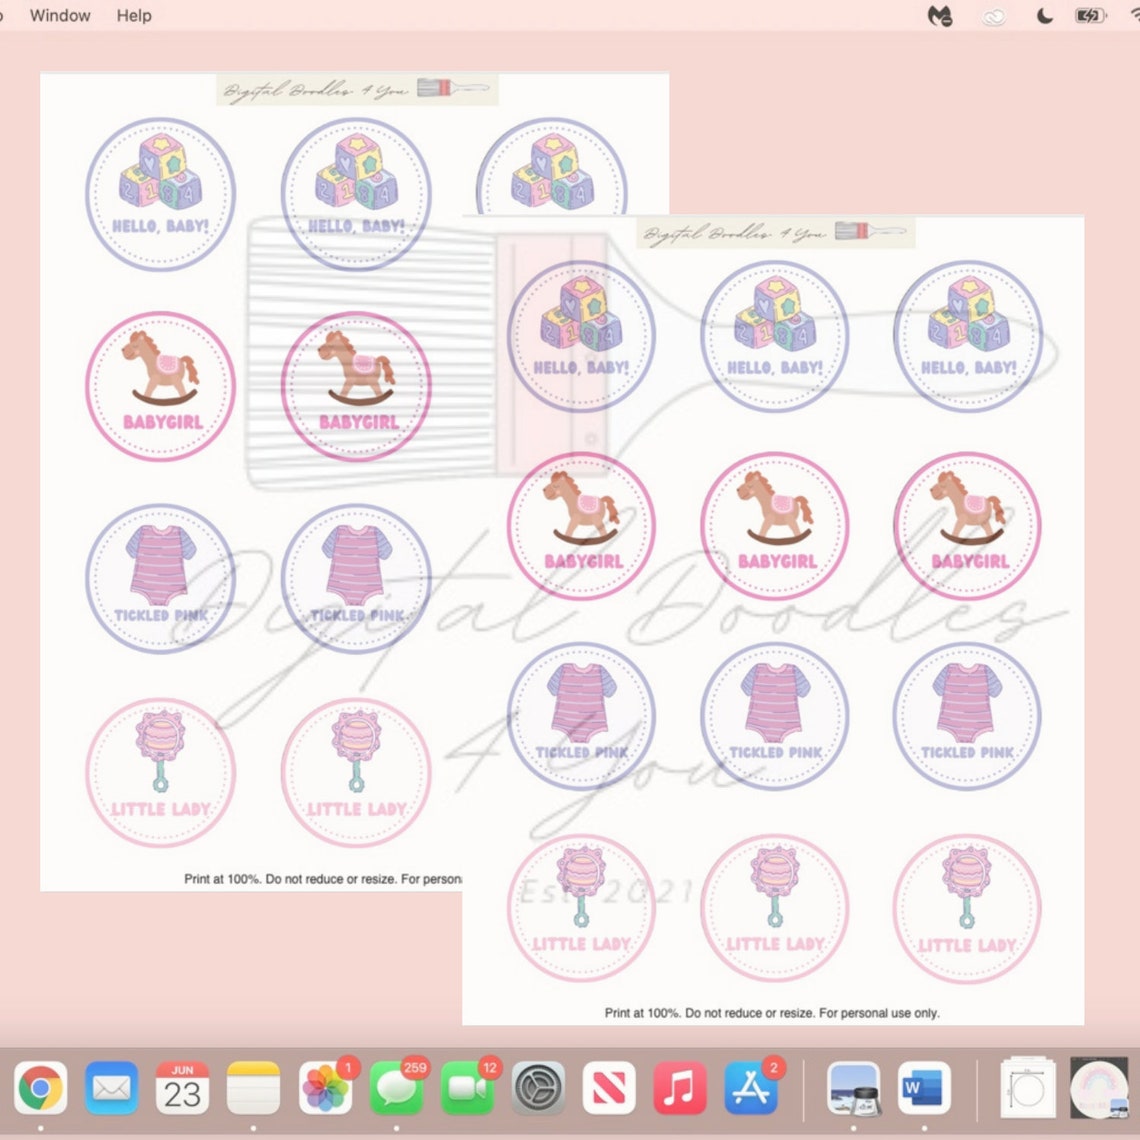The width and height of the screenshot is (1140, 1140).
Task: Click the back sheet's Digital Doodles 4 You header
Action: [357, 89]
